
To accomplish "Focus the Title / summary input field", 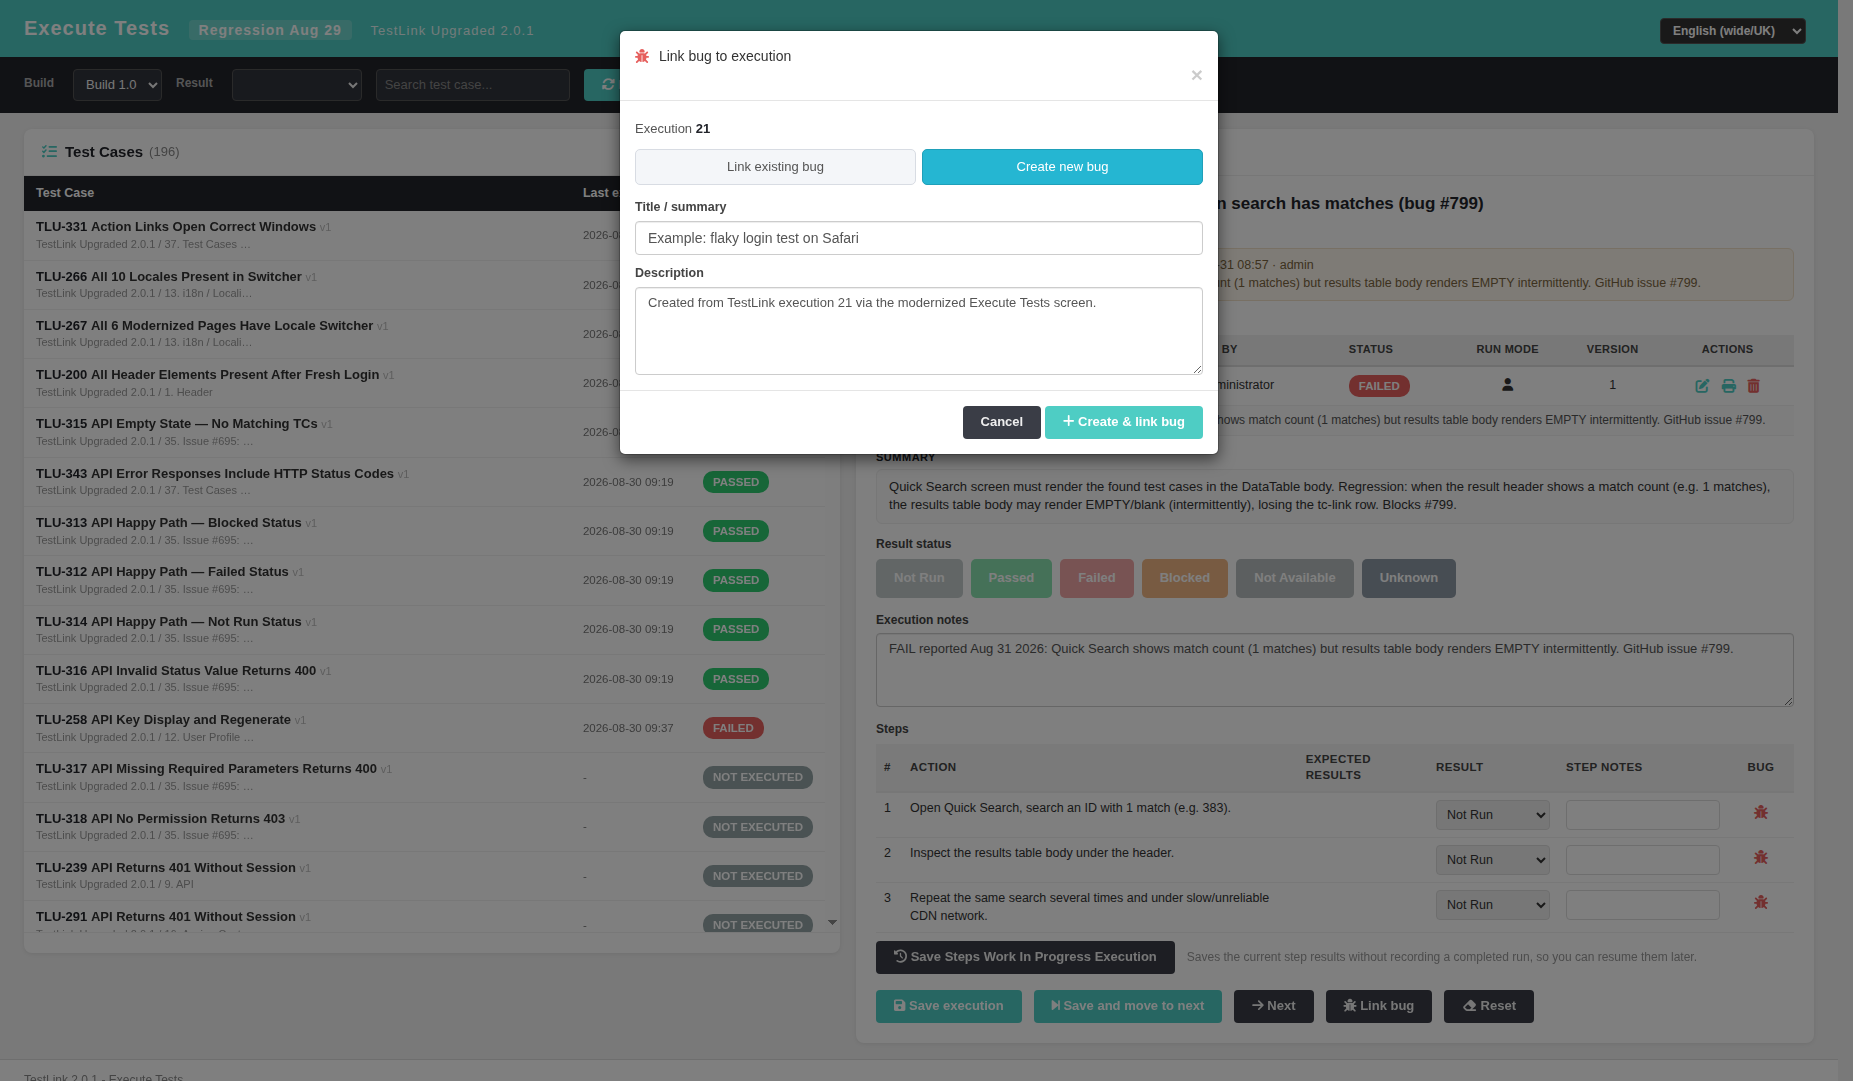I will [x=919, y=238].
